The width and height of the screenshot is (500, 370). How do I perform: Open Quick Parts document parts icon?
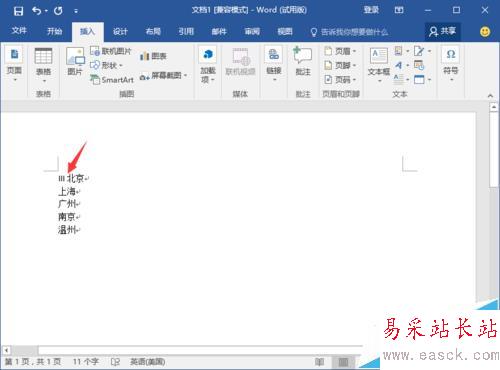[x=401, y=51]
